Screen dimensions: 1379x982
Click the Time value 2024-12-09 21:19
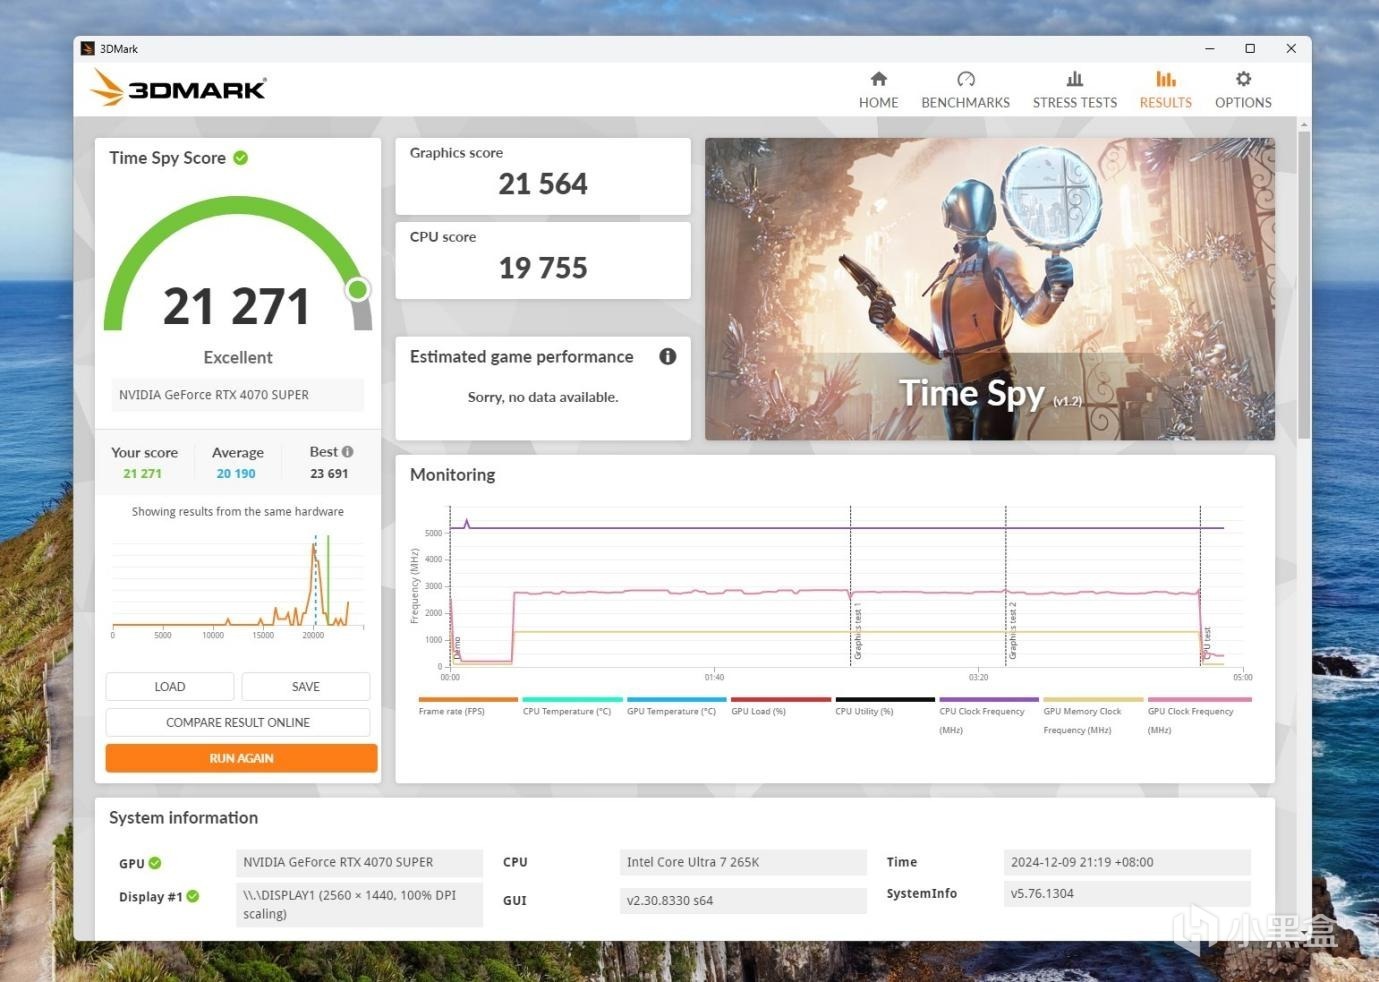[1127, 862]
